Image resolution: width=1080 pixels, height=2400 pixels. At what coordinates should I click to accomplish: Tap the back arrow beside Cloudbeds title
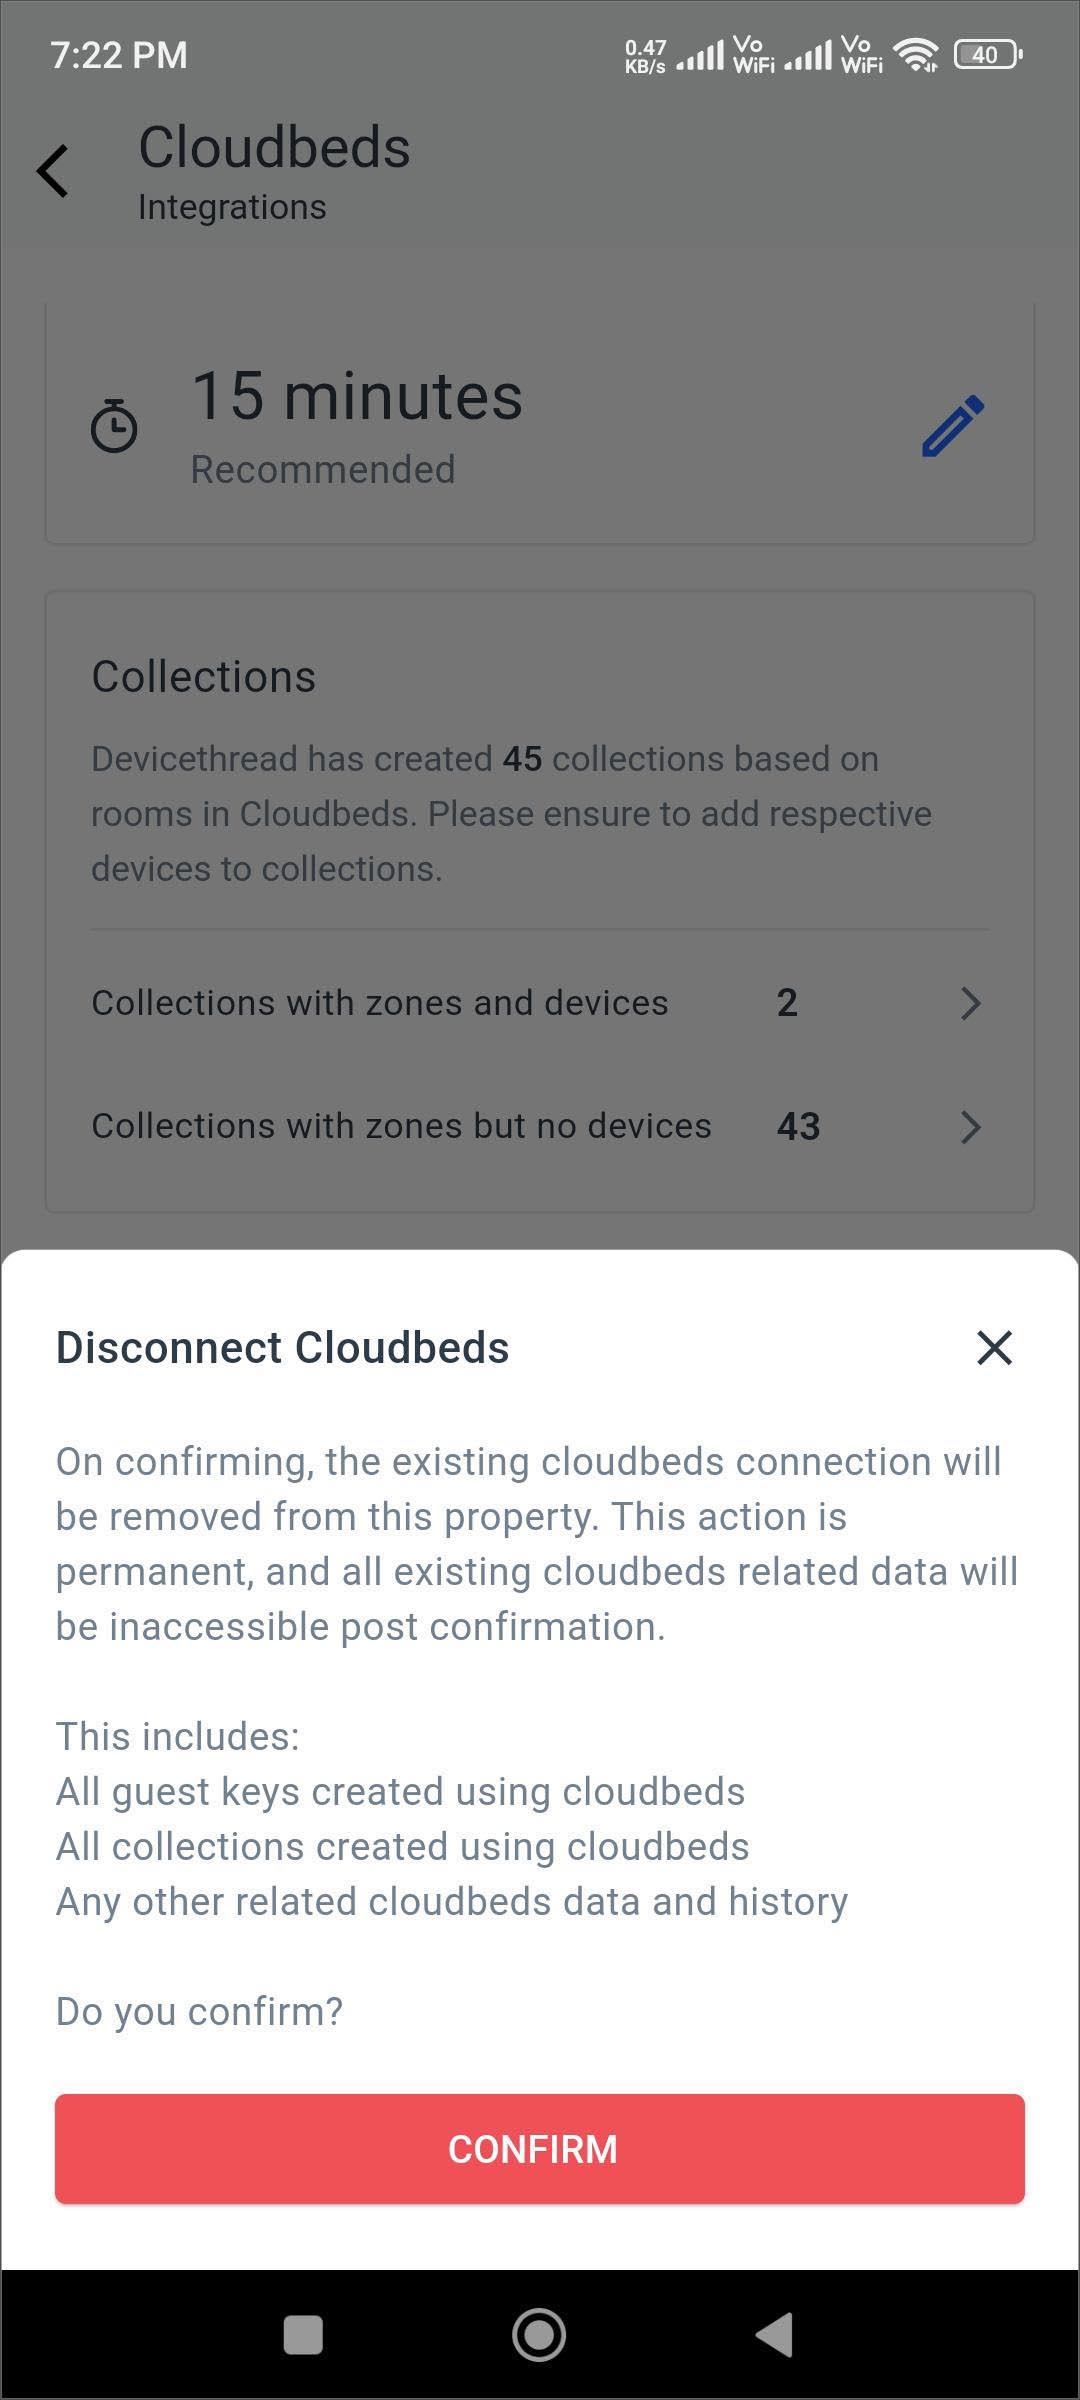54,171
